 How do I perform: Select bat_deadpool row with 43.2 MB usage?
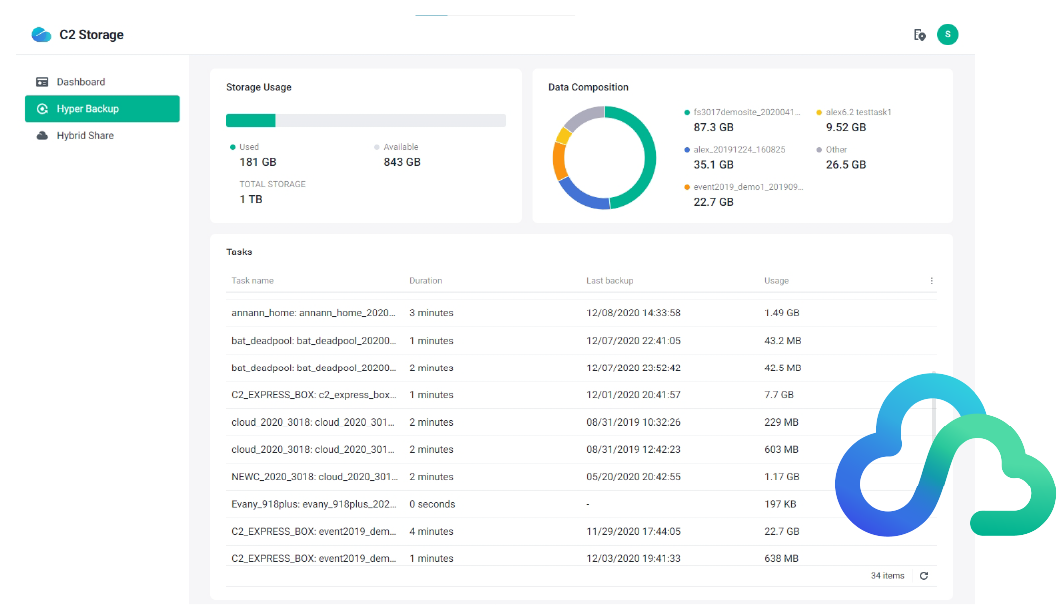[582, 341]
